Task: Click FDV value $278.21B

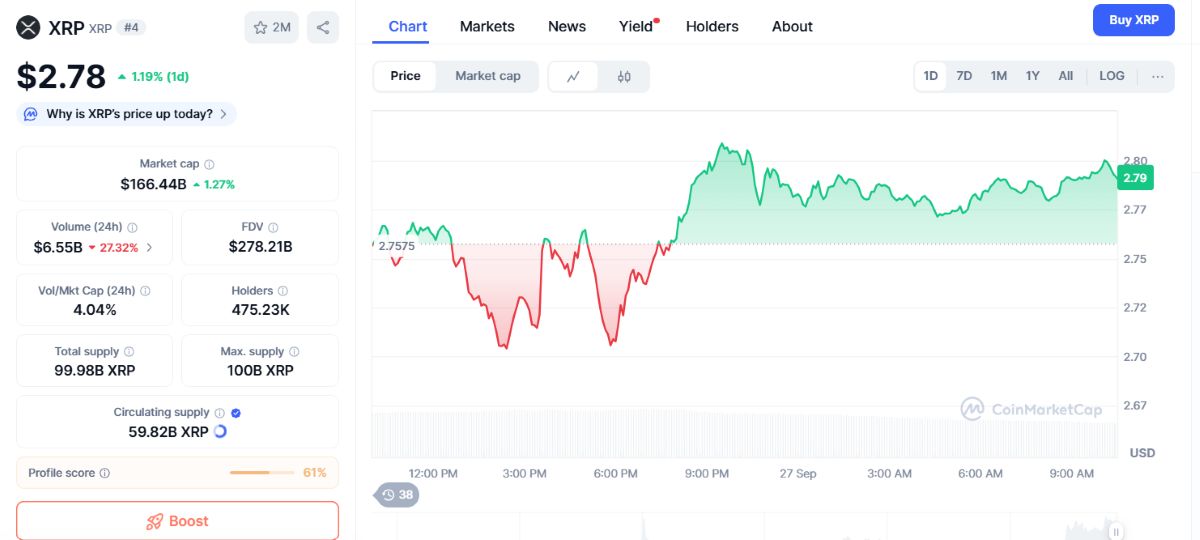Action: pos(260,247)
